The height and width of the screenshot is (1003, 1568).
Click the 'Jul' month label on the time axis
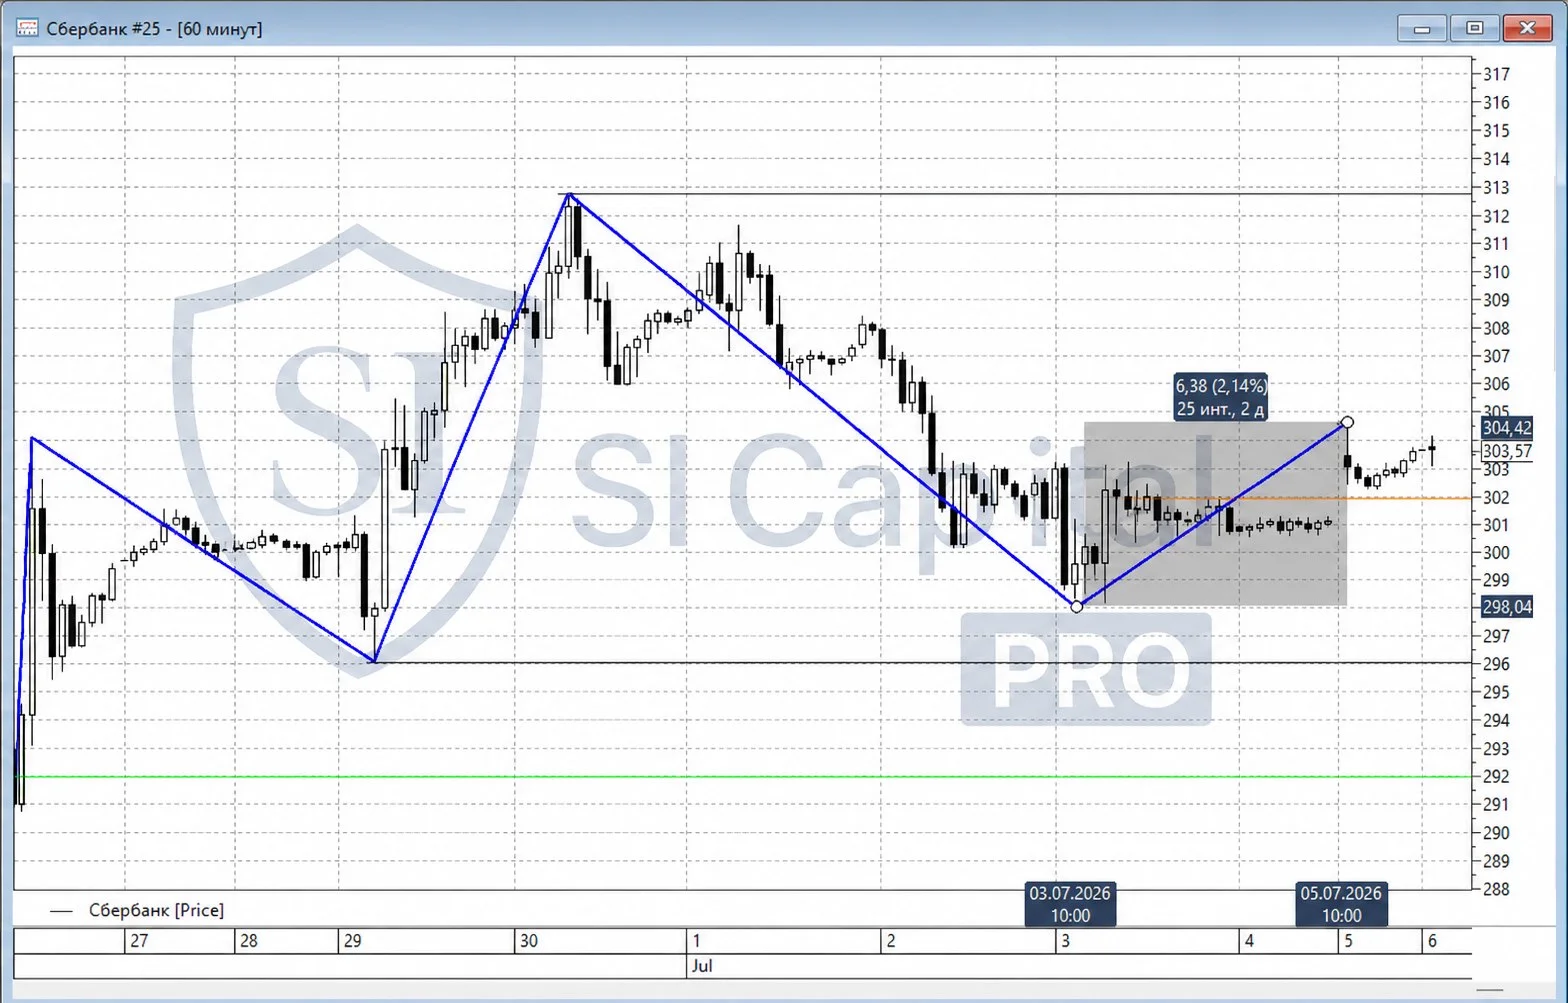point(702,967)
